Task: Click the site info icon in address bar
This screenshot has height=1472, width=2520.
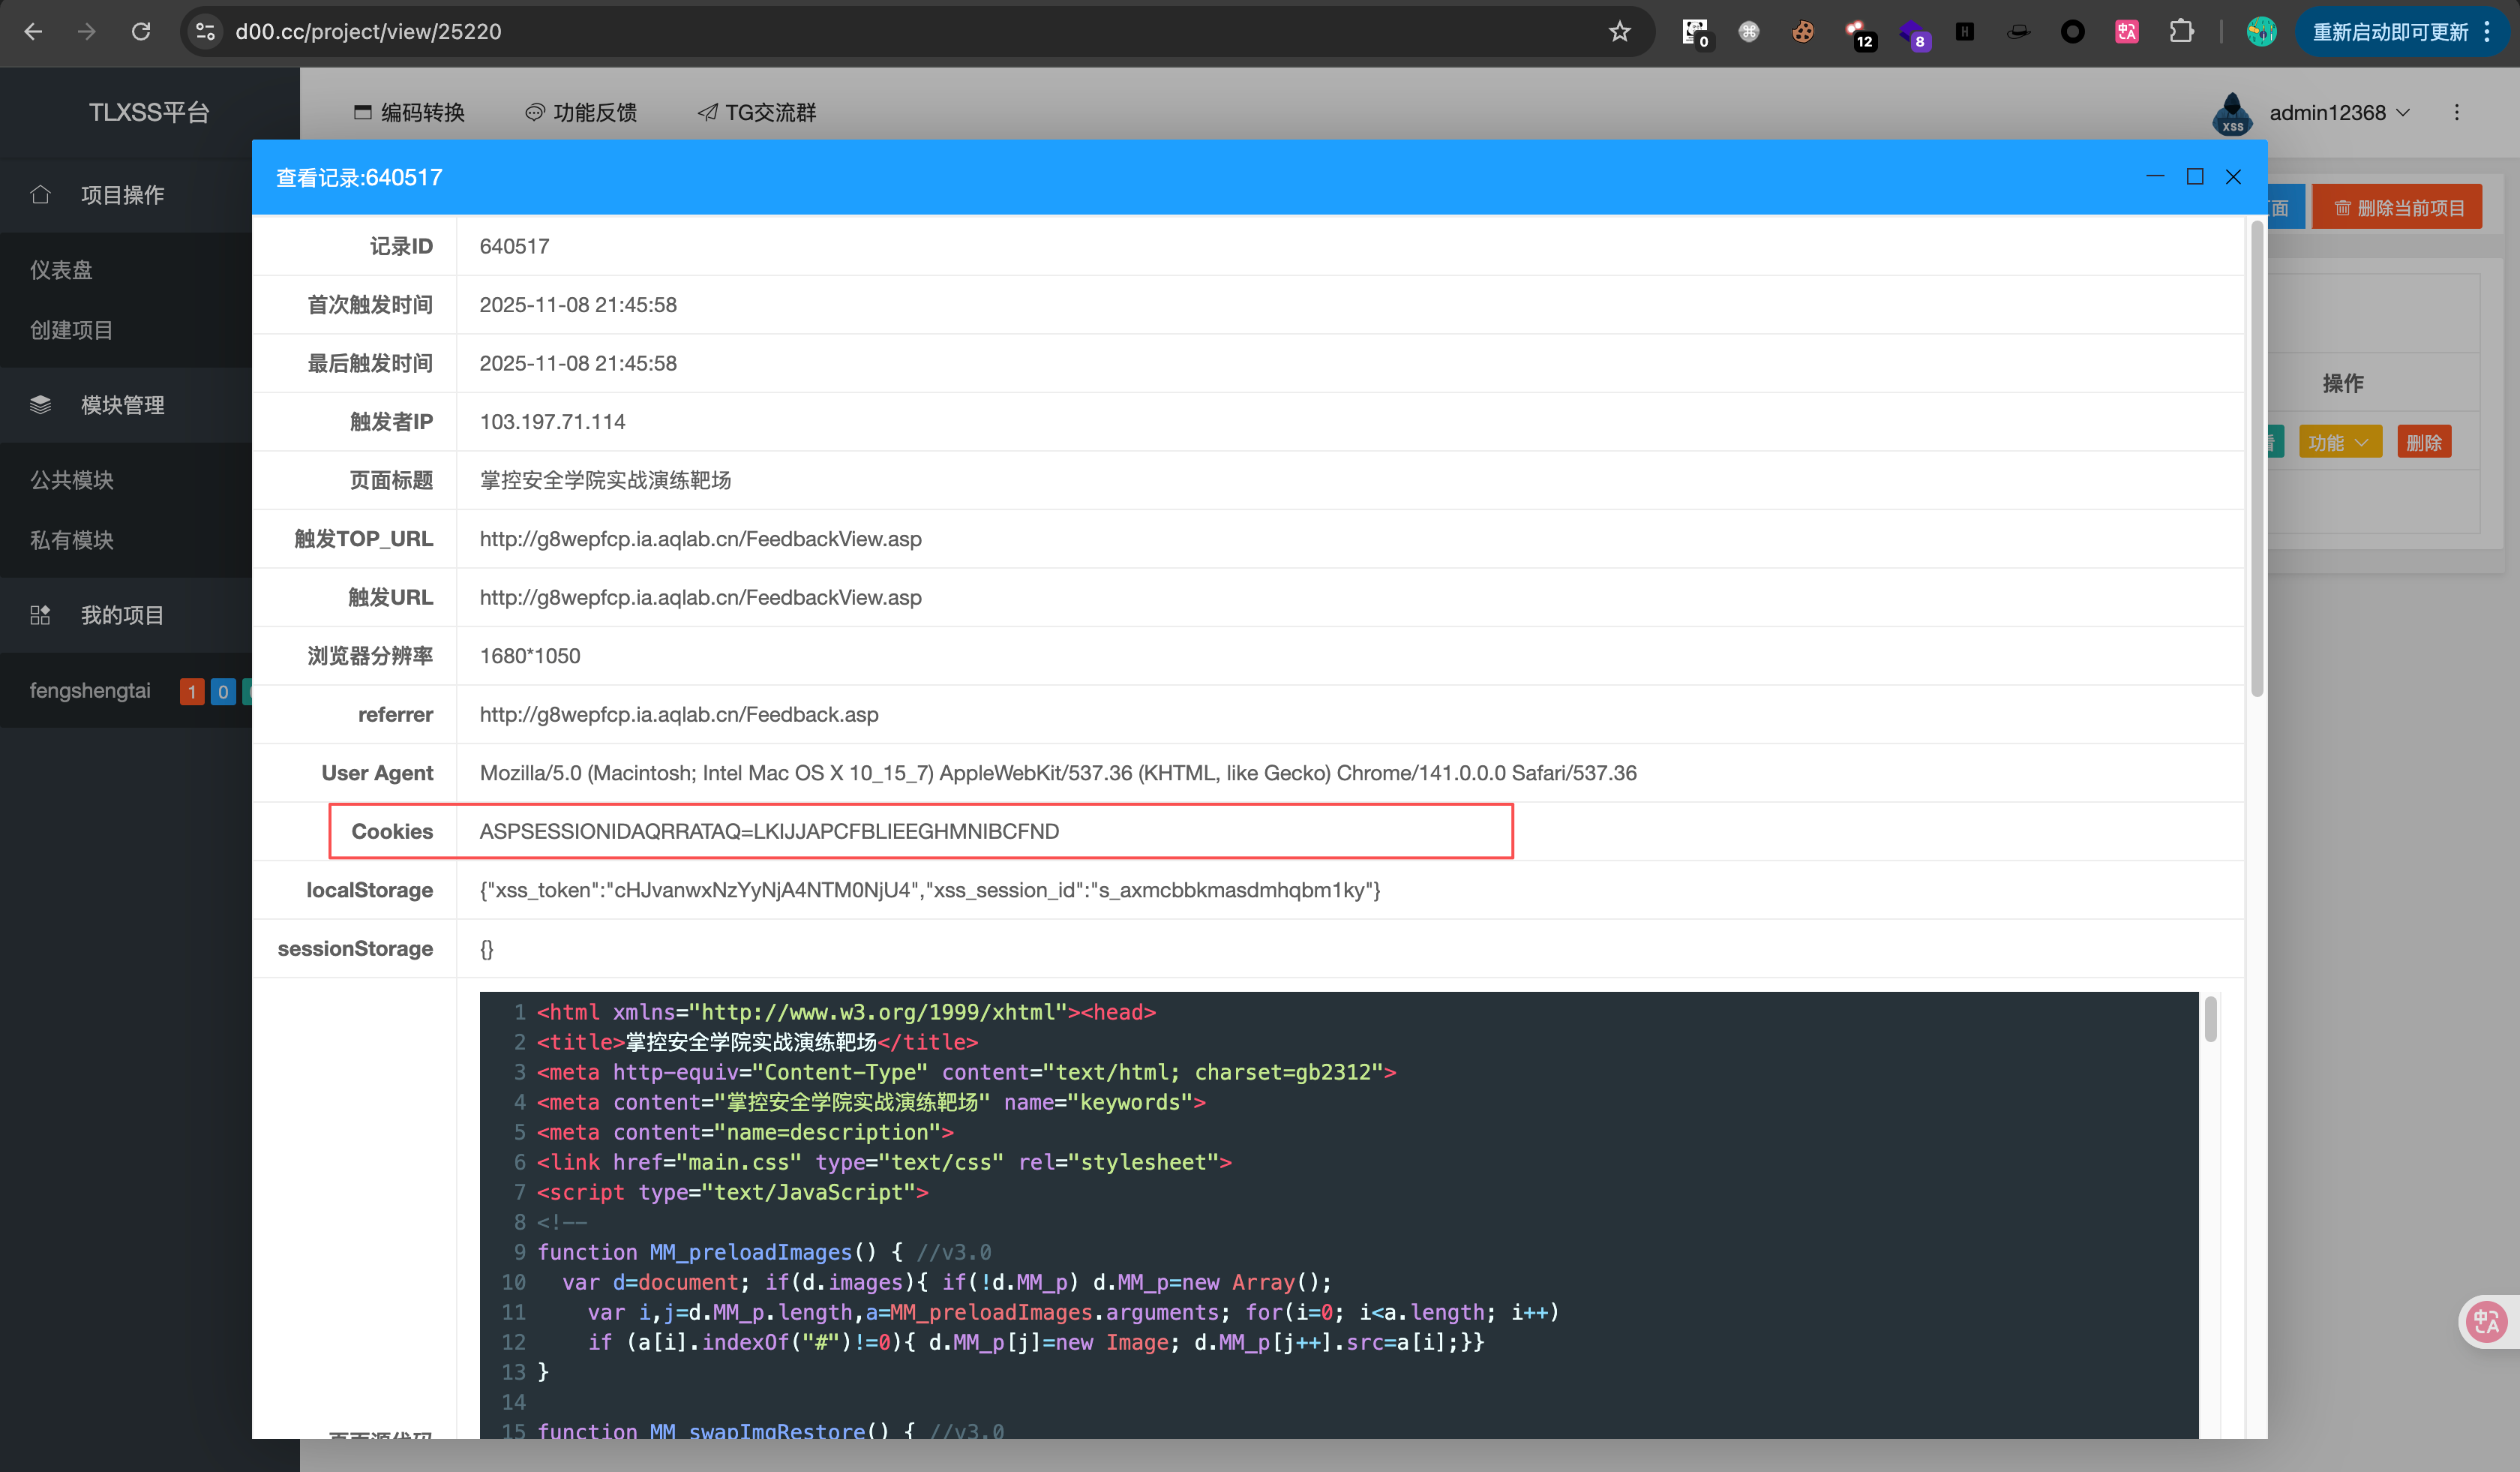Action: [206, 31]
